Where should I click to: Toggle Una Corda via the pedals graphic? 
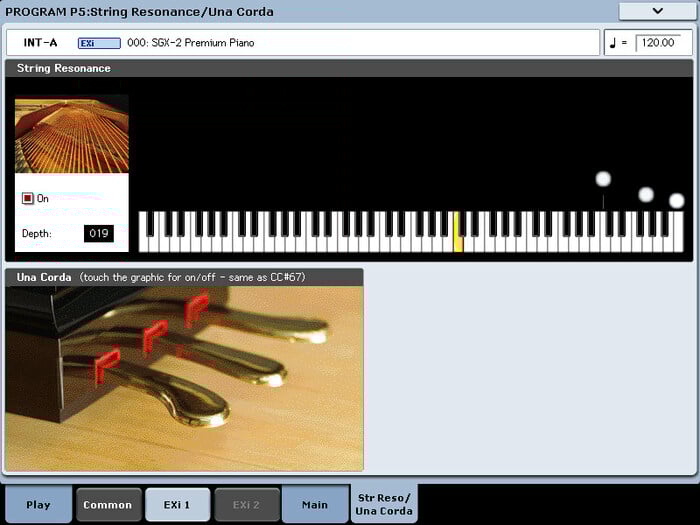(x=184, y=379)
